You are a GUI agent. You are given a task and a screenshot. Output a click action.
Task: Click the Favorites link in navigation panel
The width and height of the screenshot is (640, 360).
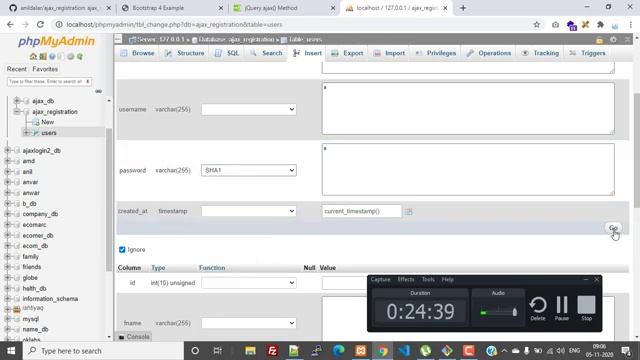pyautogui.click(x=45, y=69)
